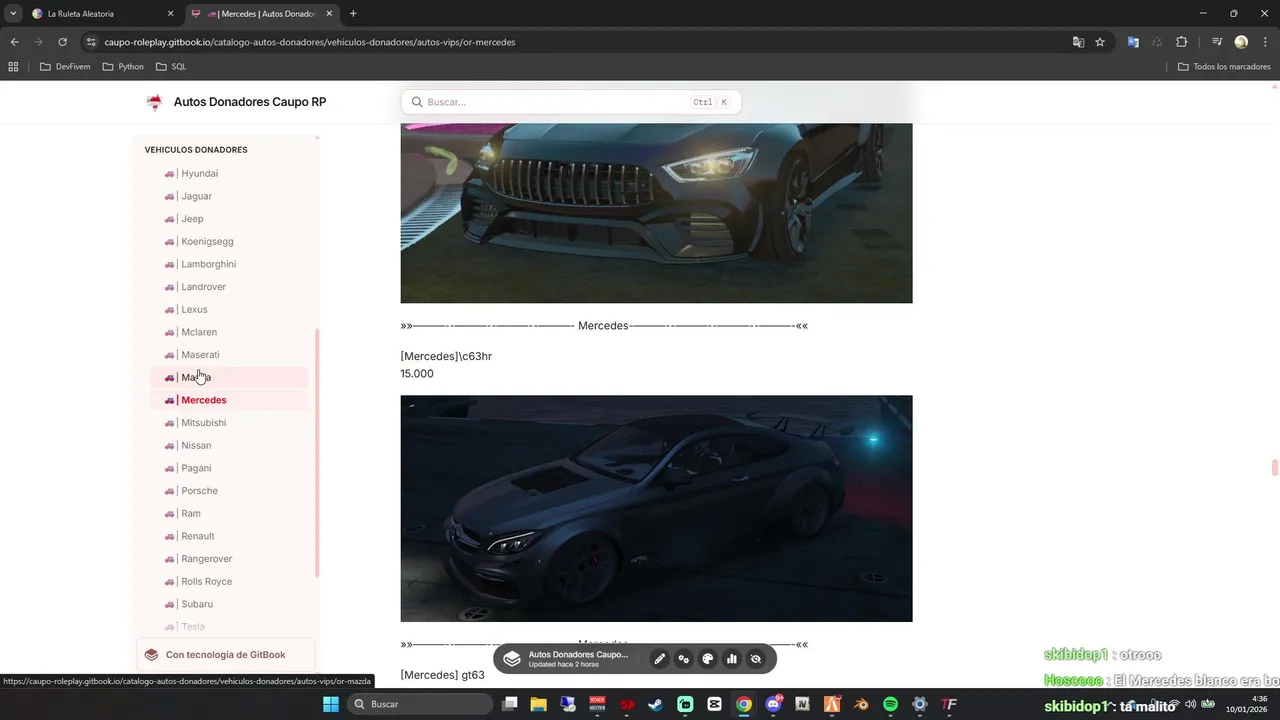Open Blender from the taskbar
The image size is (1280, 720).
click(861, 704)
